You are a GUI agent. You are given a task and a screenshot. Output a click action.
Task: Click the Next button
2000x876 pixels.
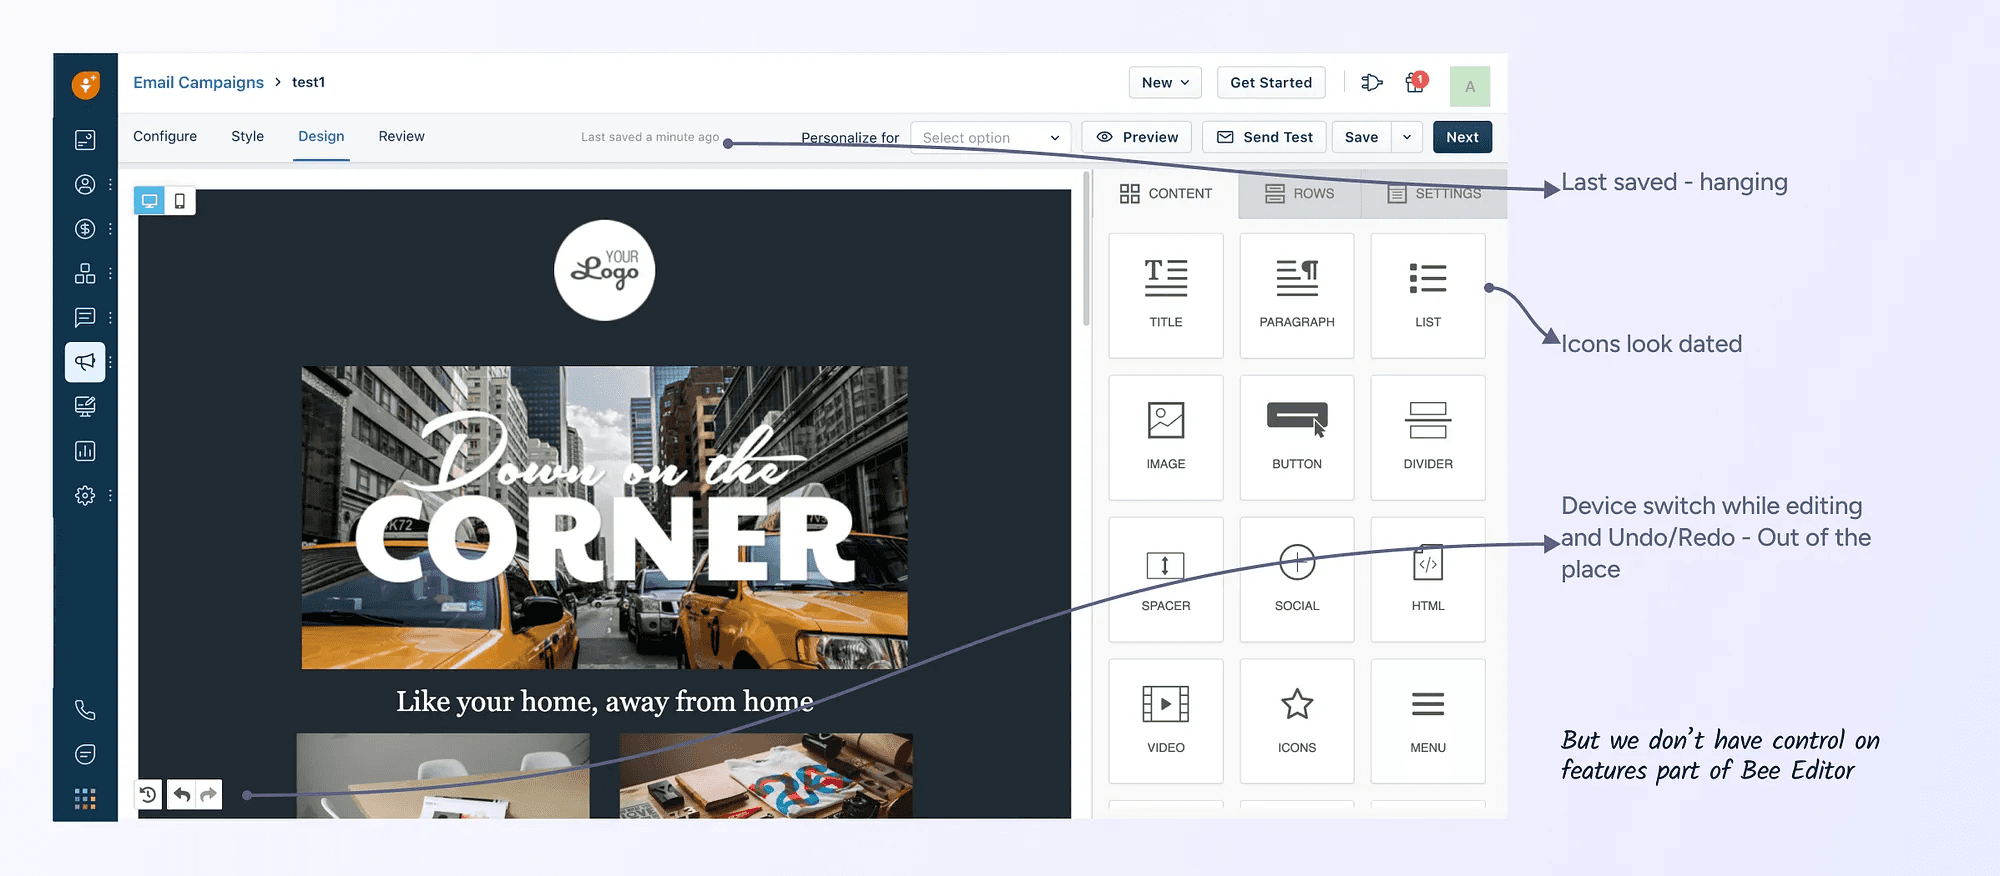[1462, 137]
